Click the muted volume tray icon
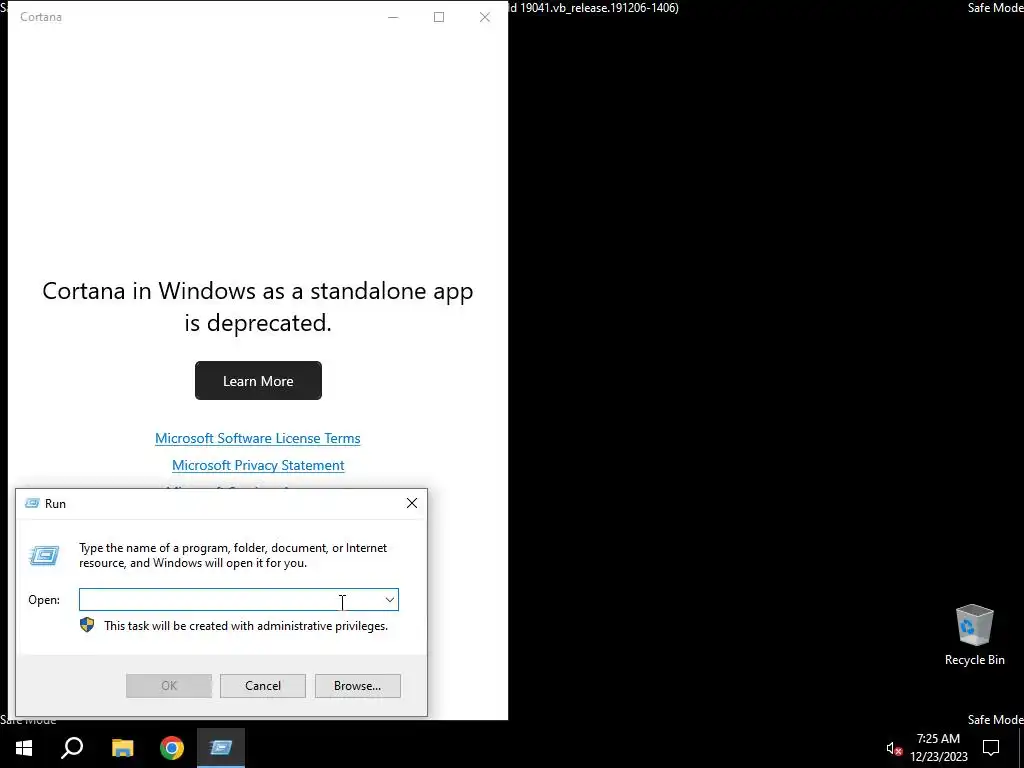Screen dimensions: 1024x768 click(894, 748)
